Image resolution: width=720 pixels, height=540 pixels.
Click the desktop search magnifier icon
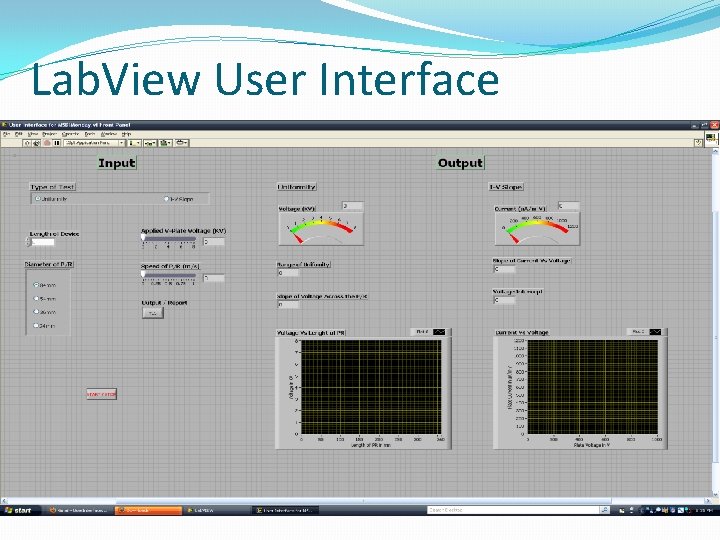(x=605, y=510)
